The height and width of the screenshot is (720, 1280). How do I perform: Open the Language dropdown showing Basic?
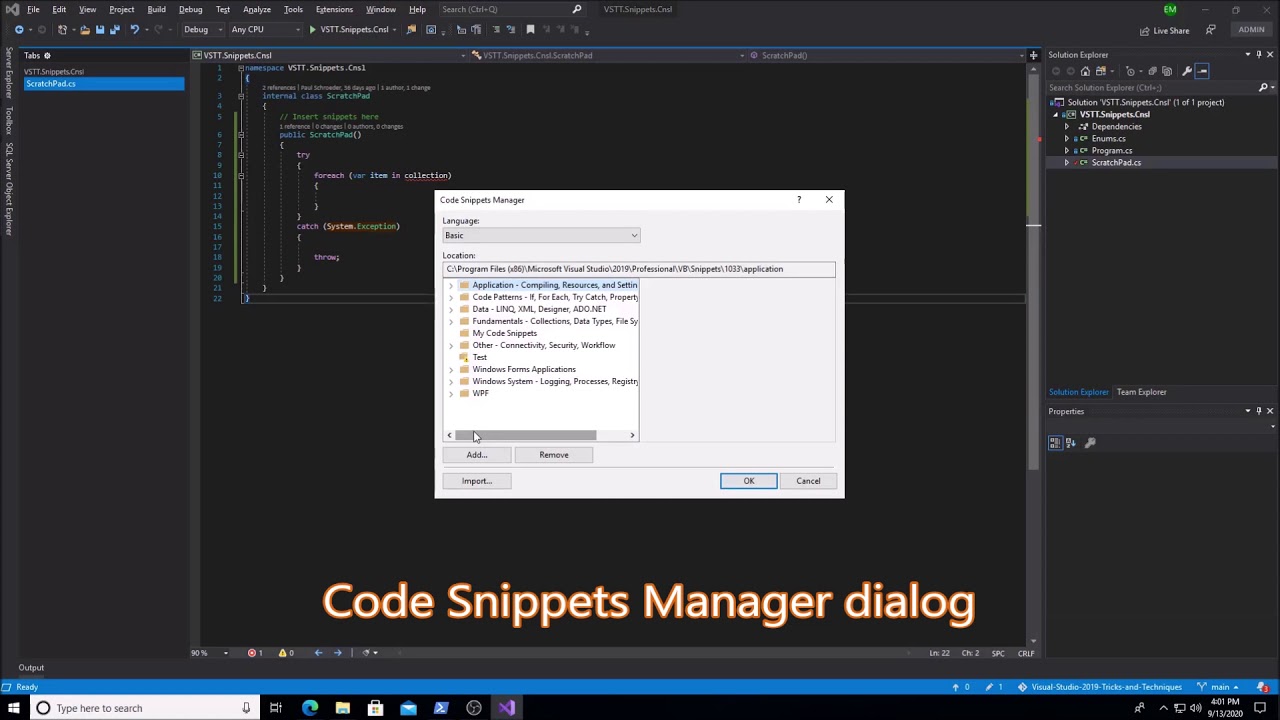[541, 235]
